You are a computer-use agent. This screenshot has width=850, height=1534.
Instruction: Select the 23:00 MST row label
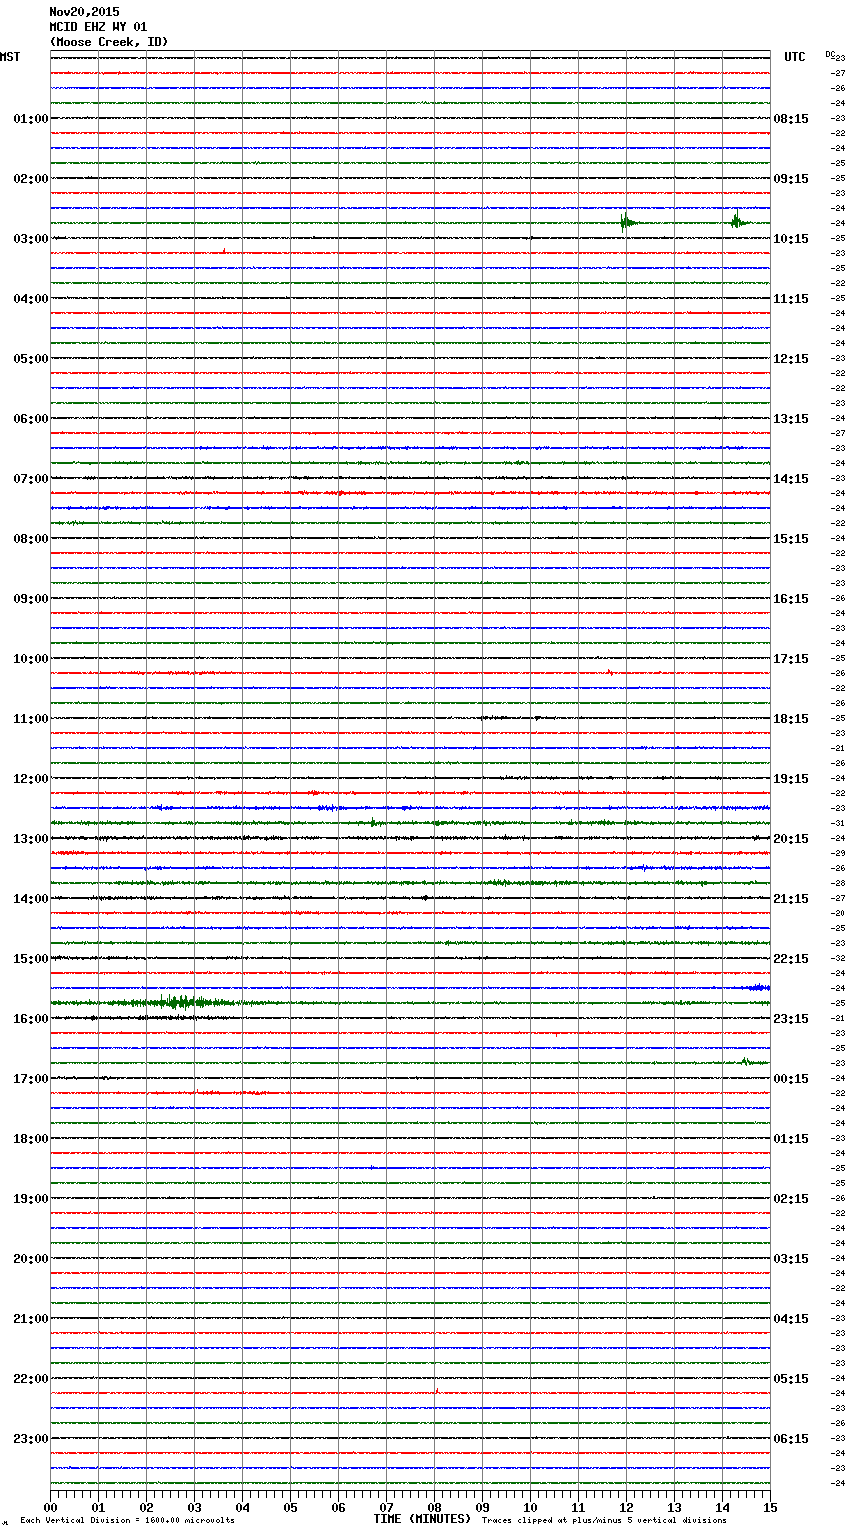pos(31,1439)
